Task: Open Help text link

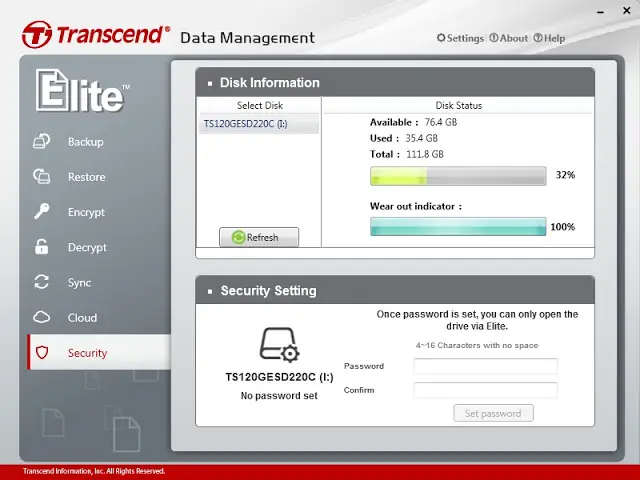Action: click(x=555, y=38)
